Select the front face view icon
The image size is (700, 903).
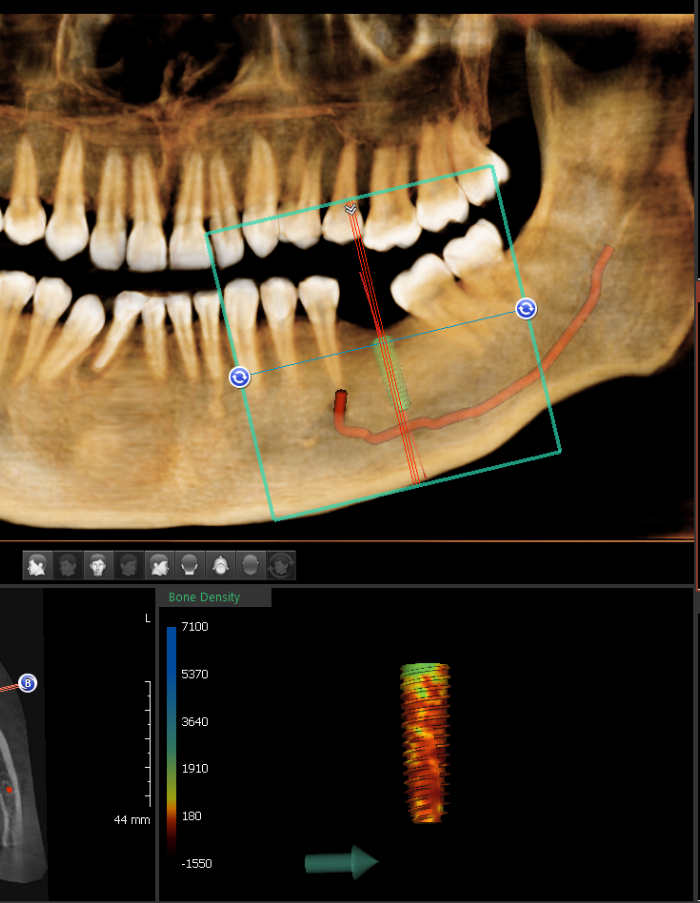(x=98, y=566)
